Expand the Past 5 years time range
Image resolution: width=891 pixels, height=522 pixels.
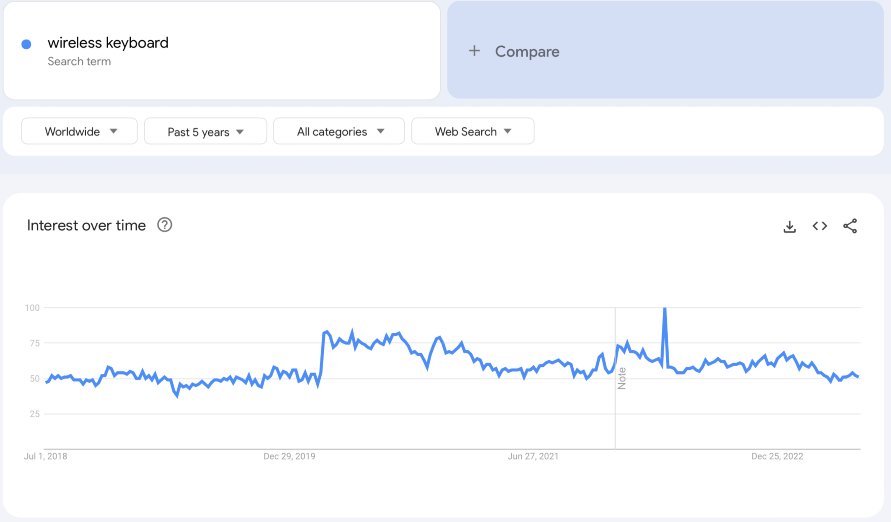click(x=205, y=131)
